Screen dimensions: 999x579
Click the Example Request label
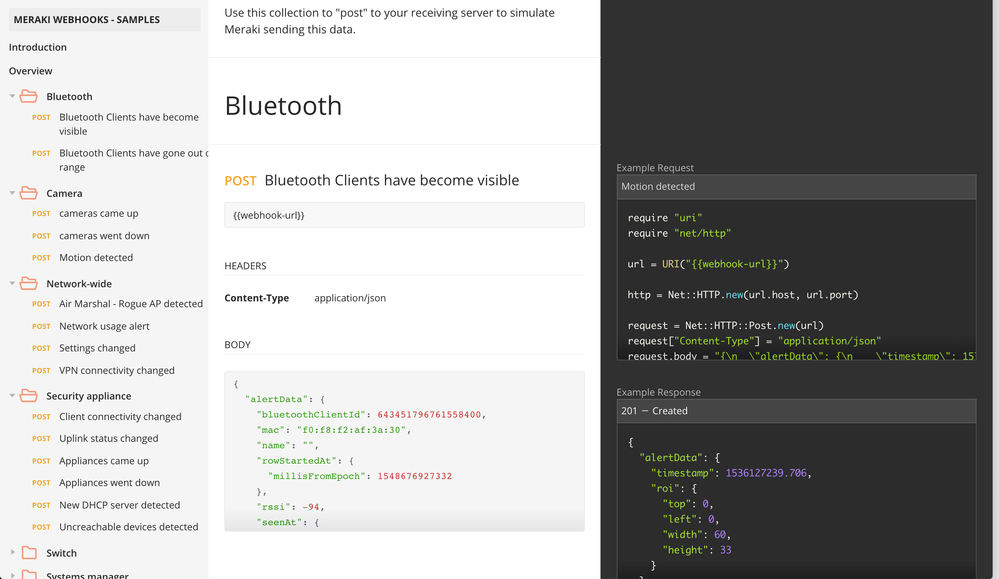coord(655,168)
